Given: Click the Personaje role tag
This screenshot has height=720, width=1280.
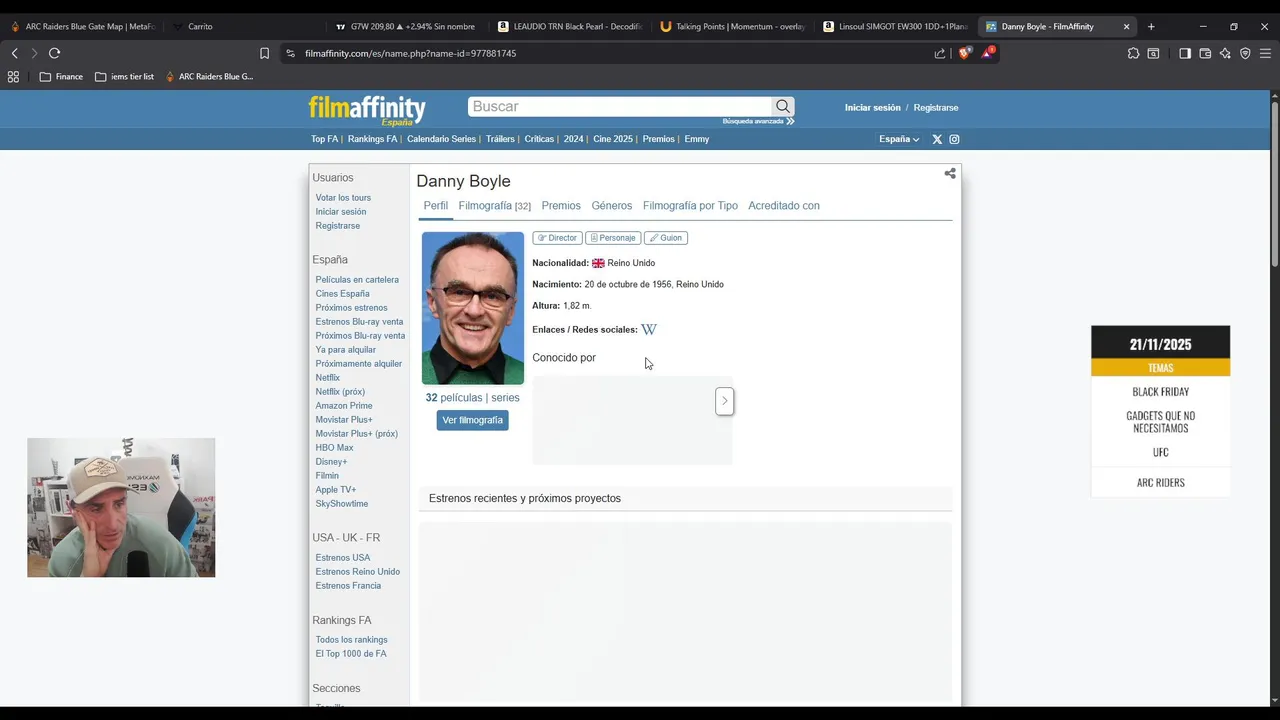Looking at the screenshot, I should pos(613,238).
